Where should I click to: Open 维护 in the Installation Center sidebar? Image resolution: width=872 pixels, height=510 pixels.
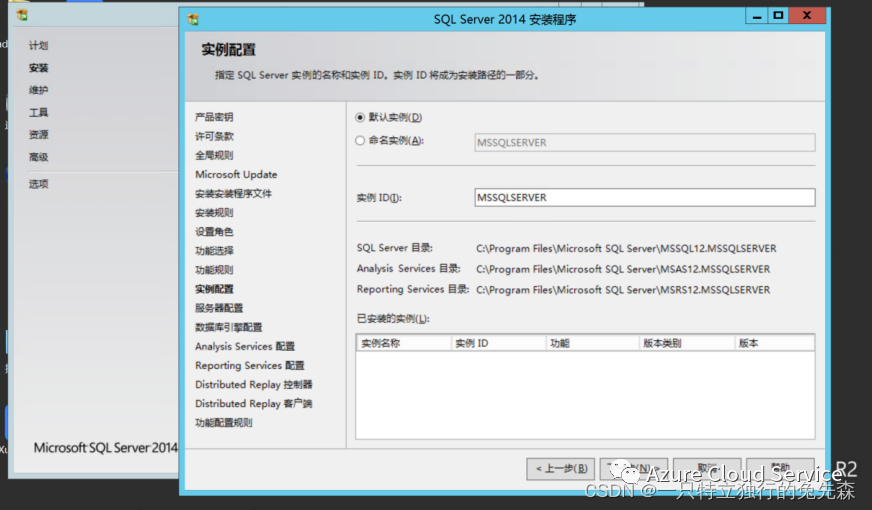[38, 90]
